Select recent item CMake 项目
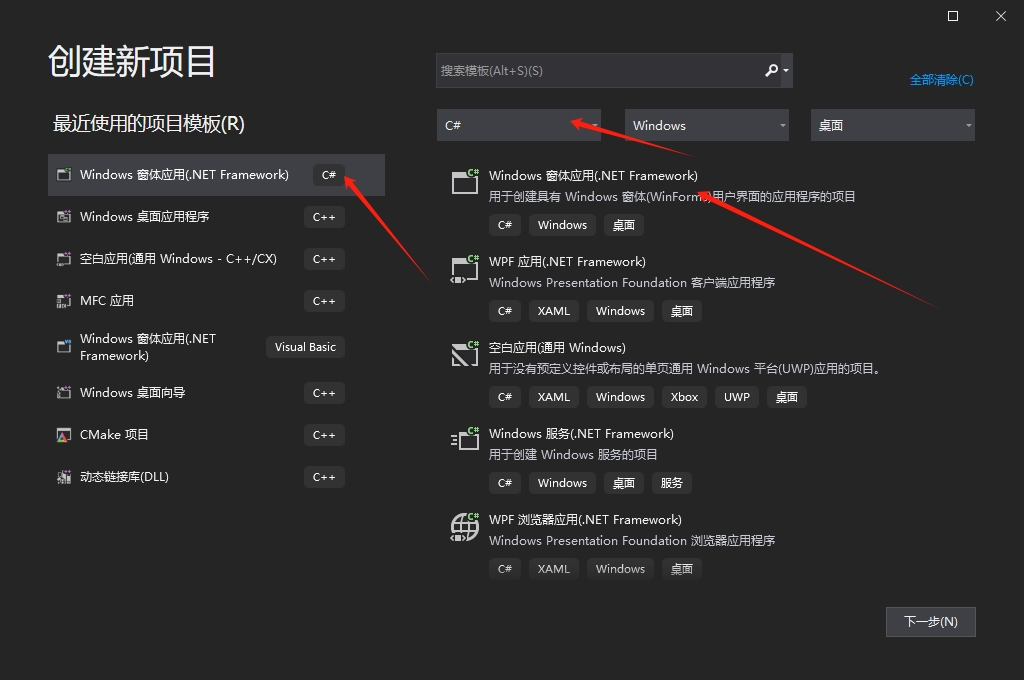Viewport: 1024px width, 680px height. pyautogui.click(x=216, y=435)
